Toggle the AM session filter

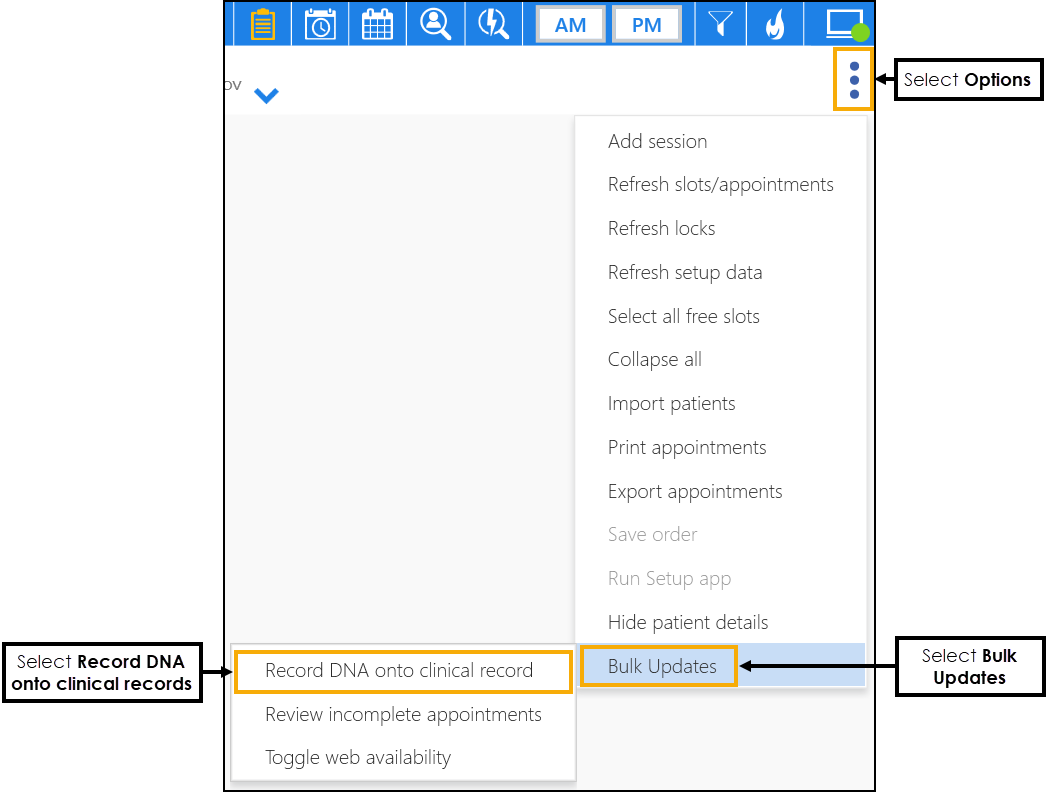570,24
